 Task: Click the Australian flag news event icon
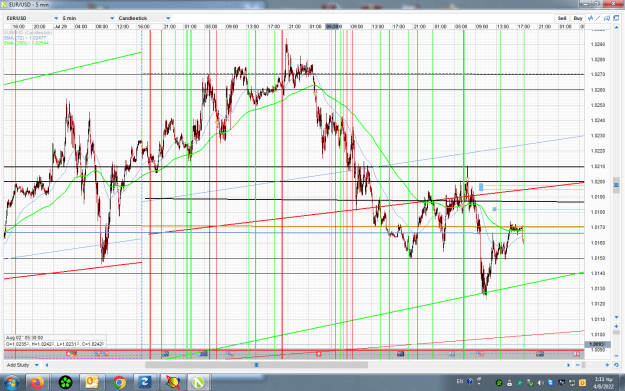point(401,354)
